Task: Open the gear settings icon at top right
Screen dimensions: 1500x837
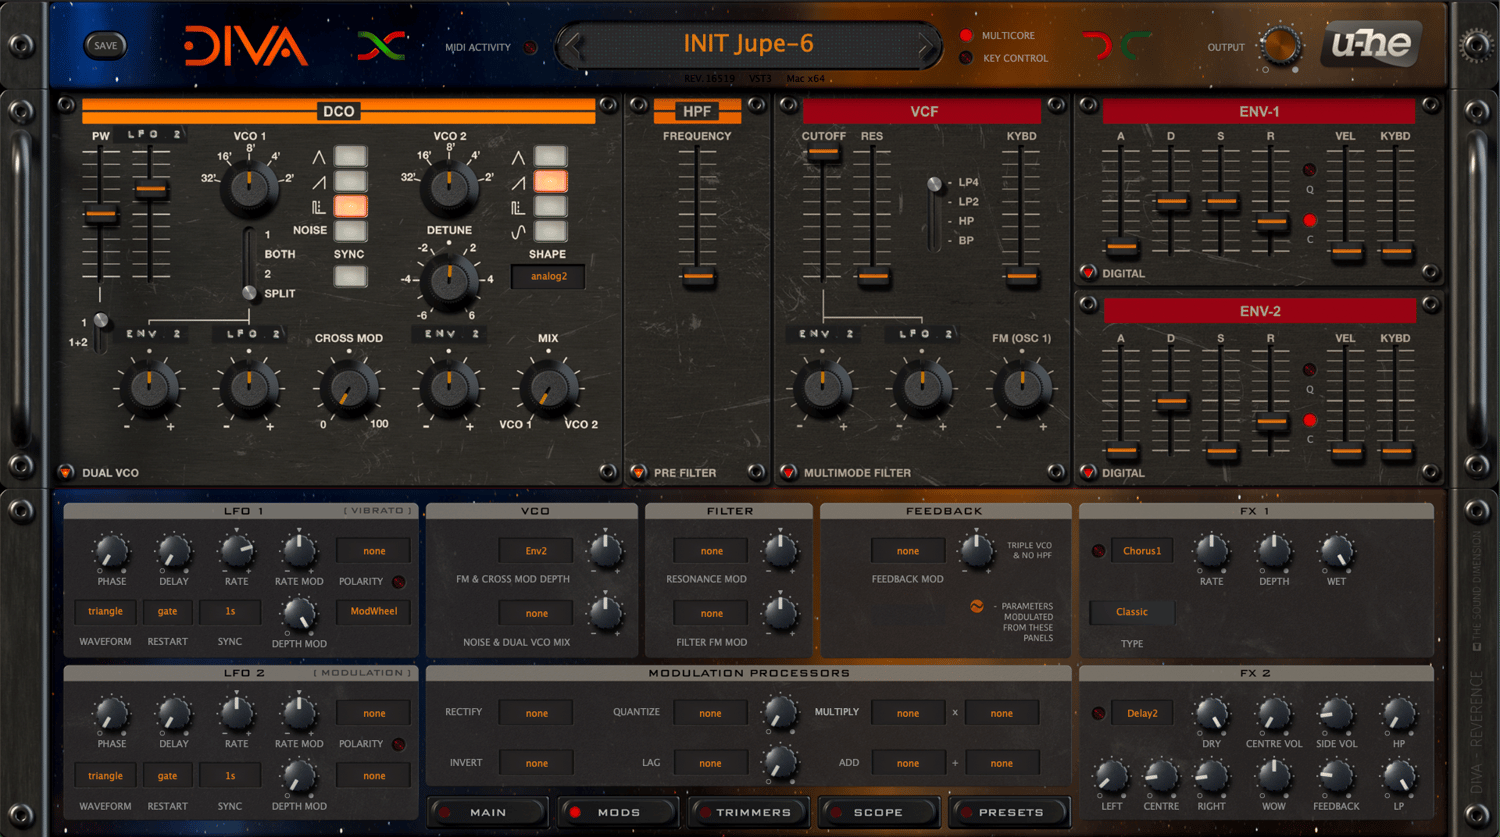Action: (1477, 46)
